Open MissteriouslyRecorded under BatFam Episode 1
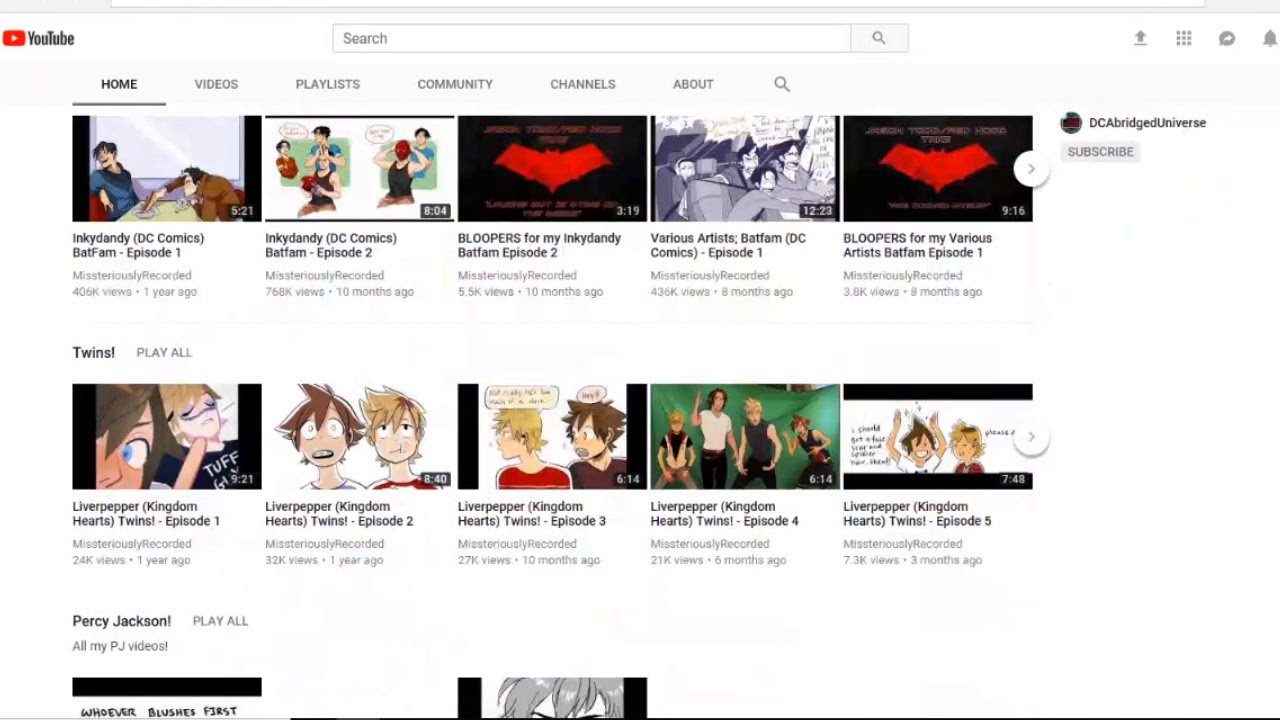The image size is (1280, 720). [x=132, y=276]
